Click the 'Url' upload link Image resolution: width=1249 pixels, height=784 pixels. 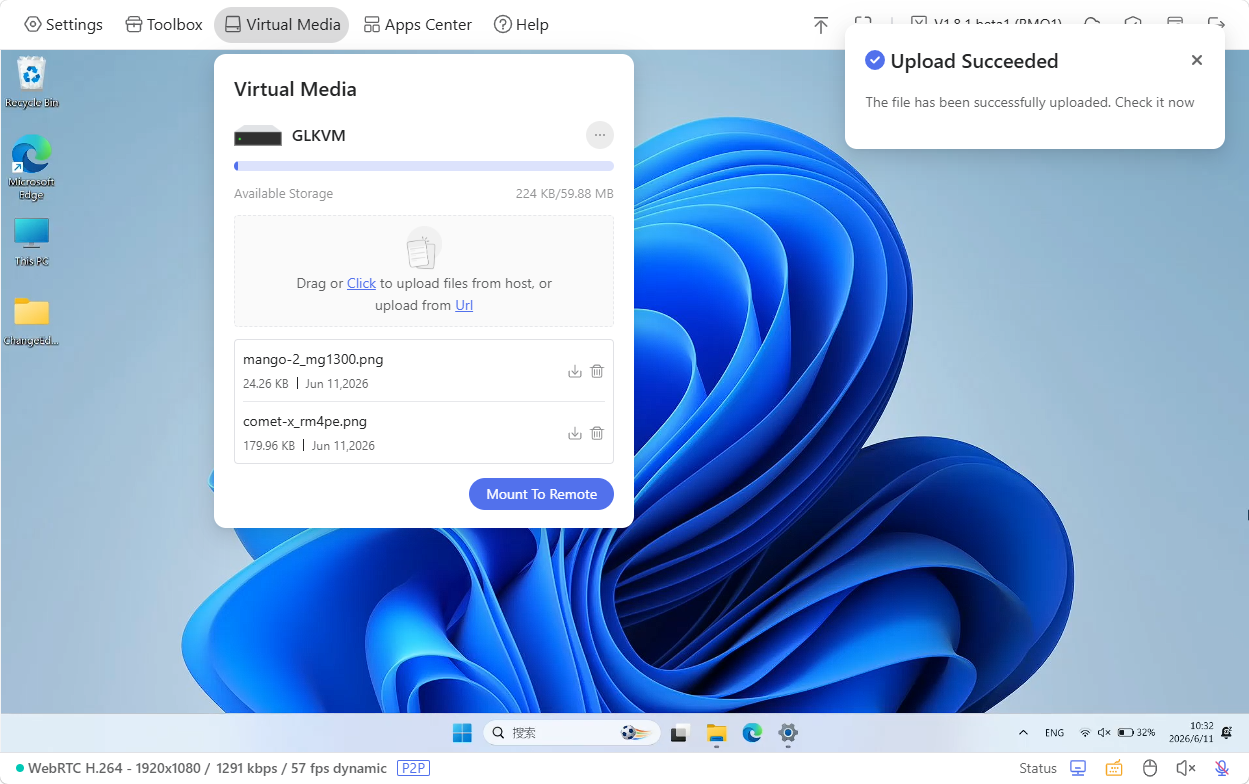[464, 305]
